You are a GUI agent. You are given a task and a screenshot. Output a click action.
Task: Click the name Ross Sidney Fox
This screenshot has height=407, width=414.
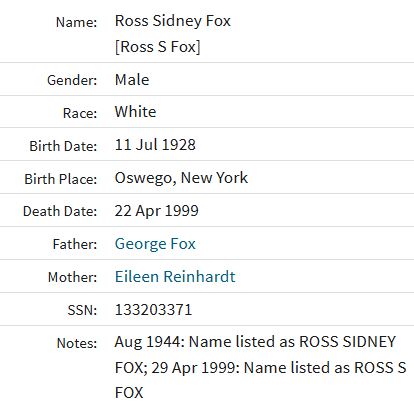pyautogui.click(x=173, y=21)
